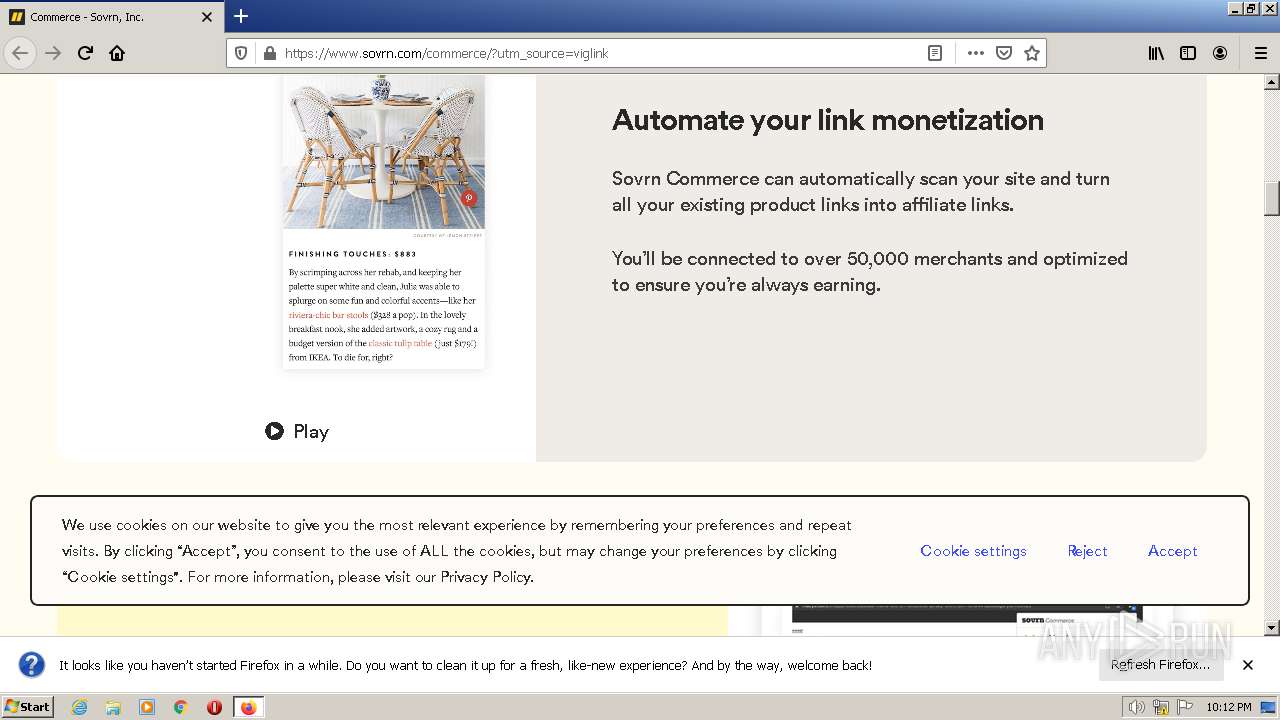This screenshot has height=720, width=1280.
Task: Open the Windows Start menu
Action: coord(28,706)
